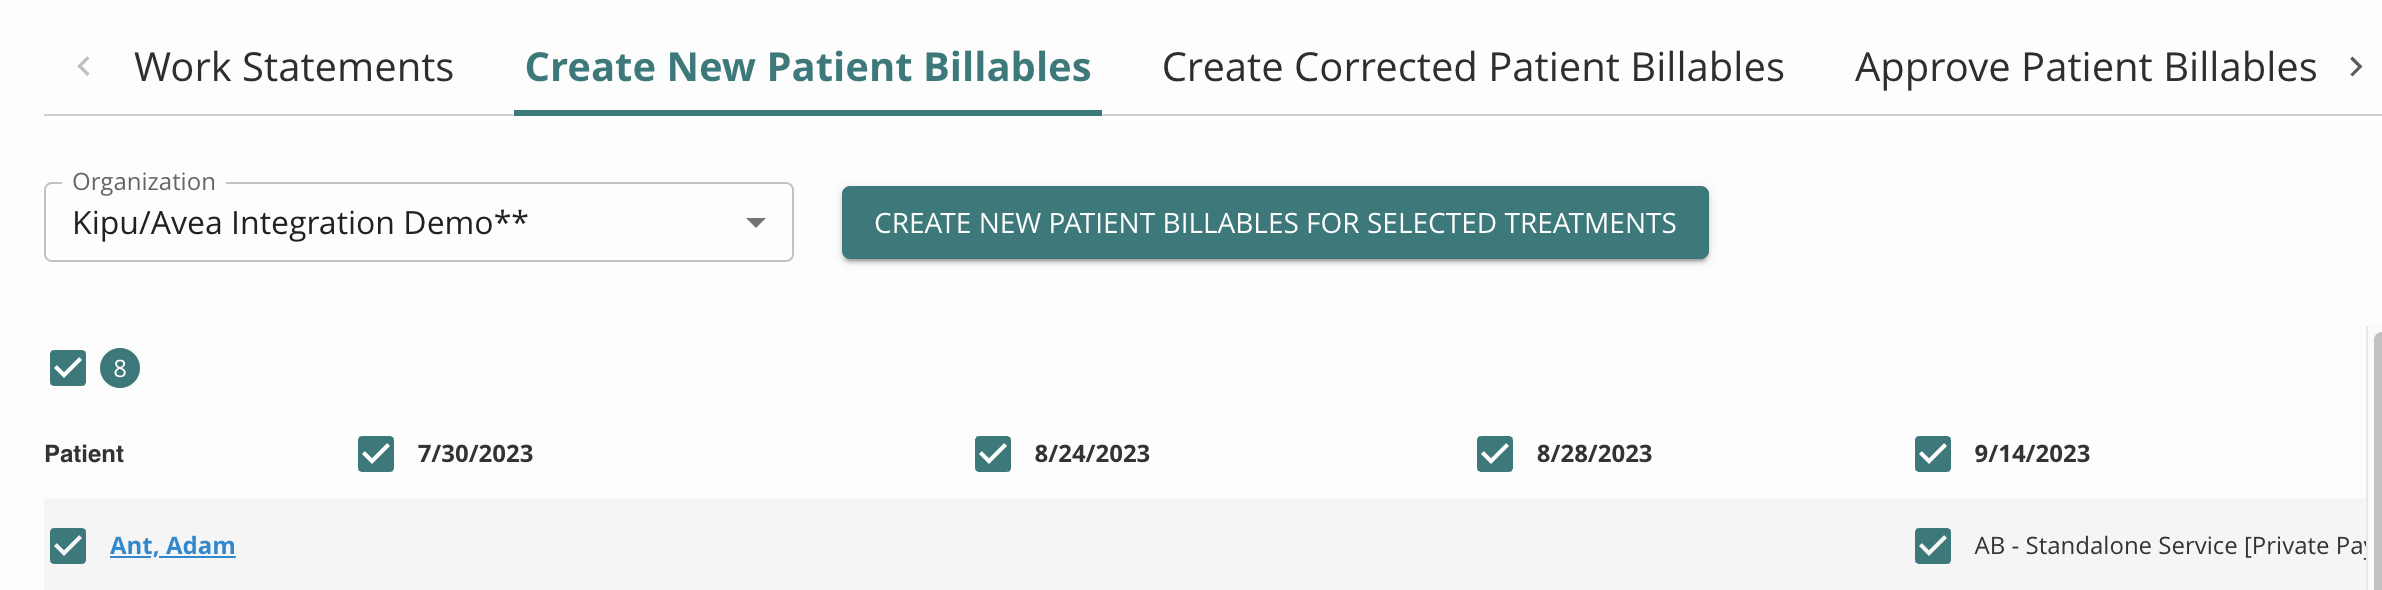This screenshot has height=590, width=2382.
Task: Open the Ant, Adam patient link
Action: click(x=172, y=546)
